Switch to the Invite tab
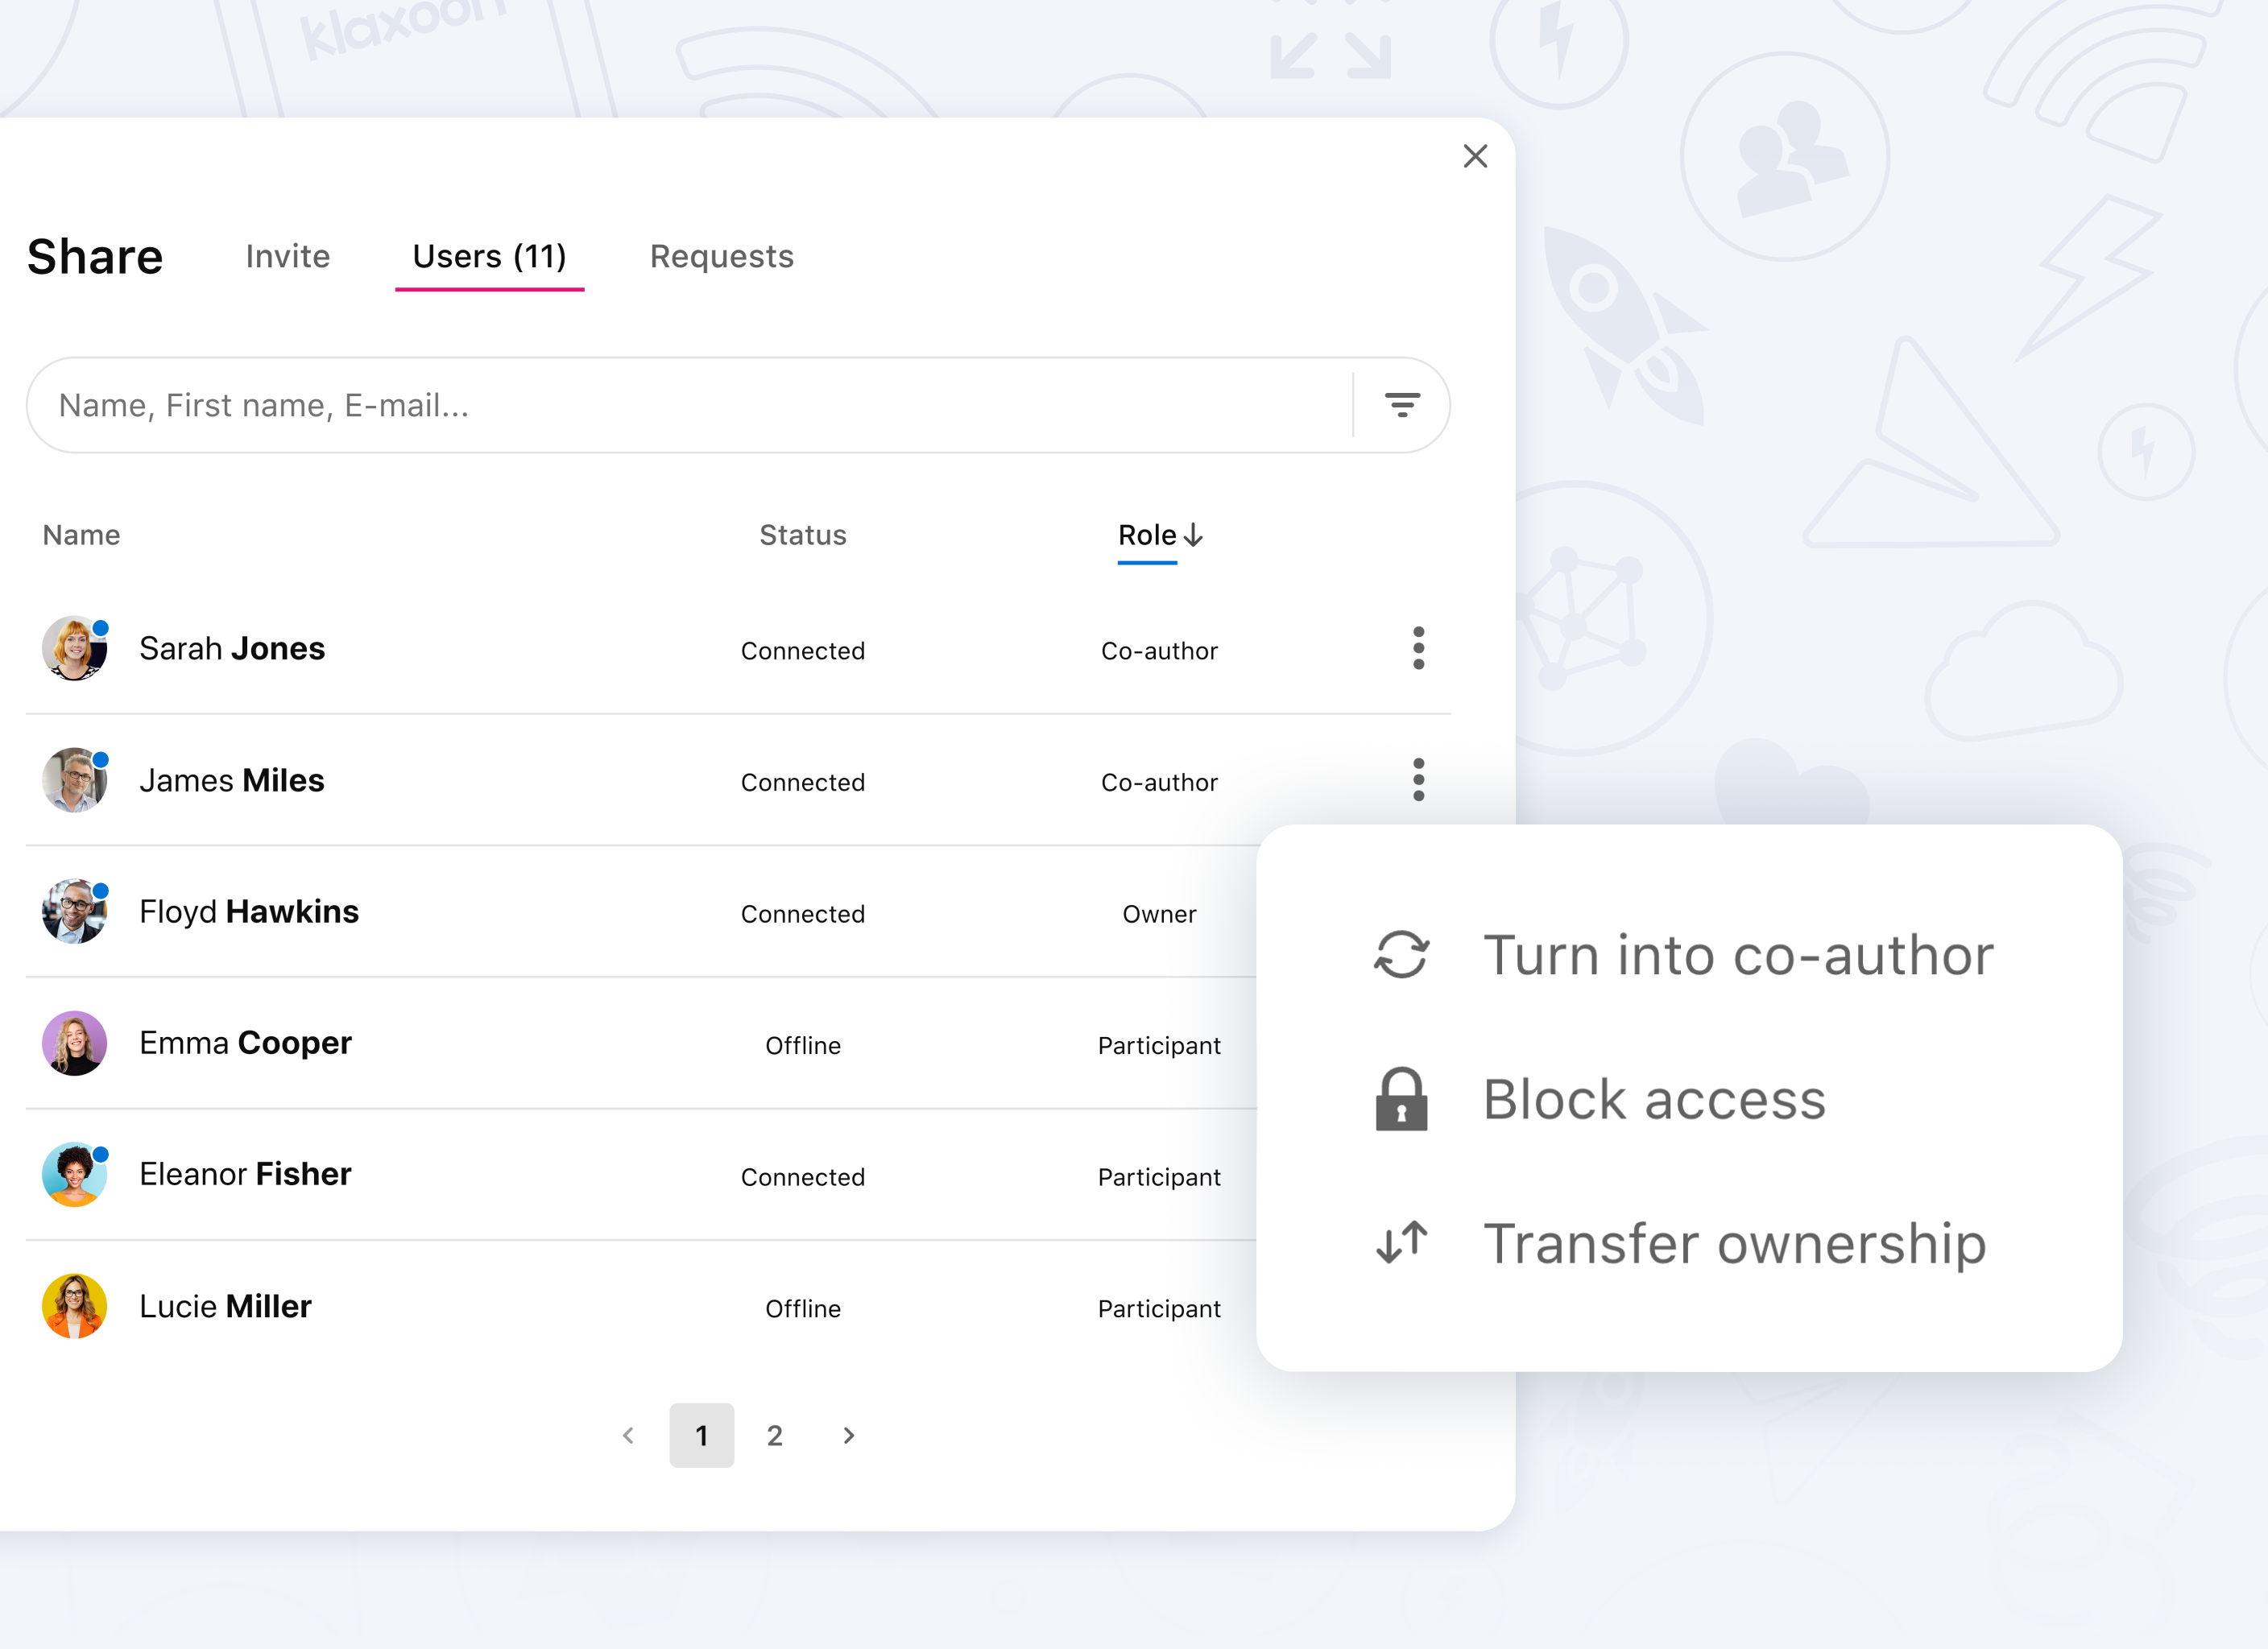Viewport: 2268px width, 1649px height. [x=287, y=256]
